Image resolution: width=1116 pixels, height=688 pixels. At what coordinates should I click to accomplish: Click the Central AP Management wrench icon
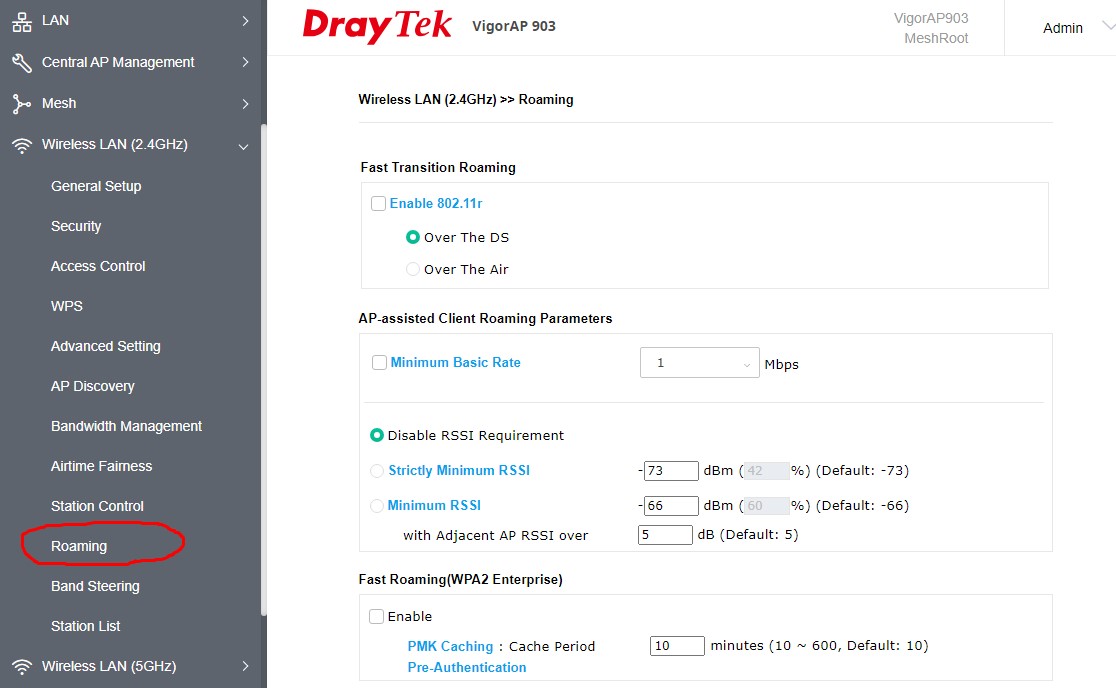pos(21,62)
